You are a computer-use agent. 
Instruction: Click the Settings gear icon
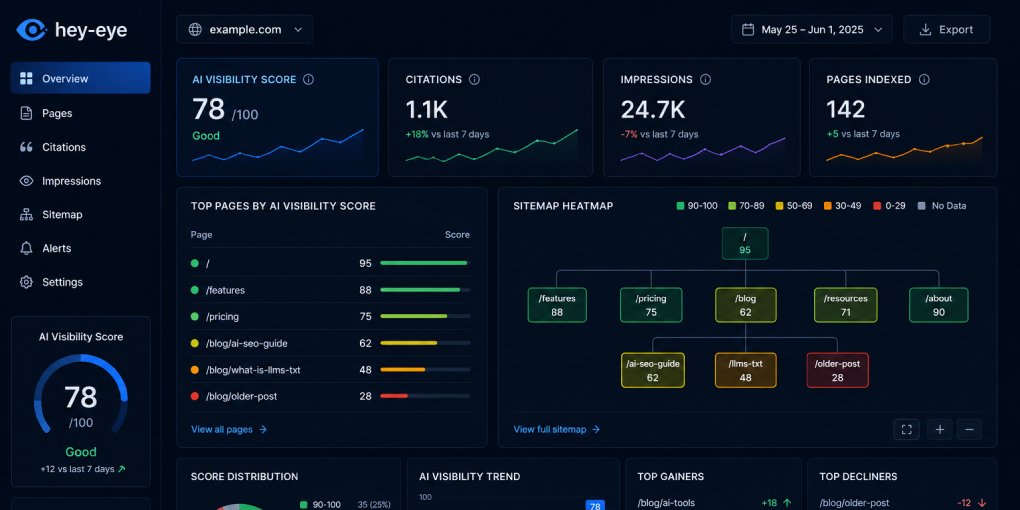(x=26, y=282)
